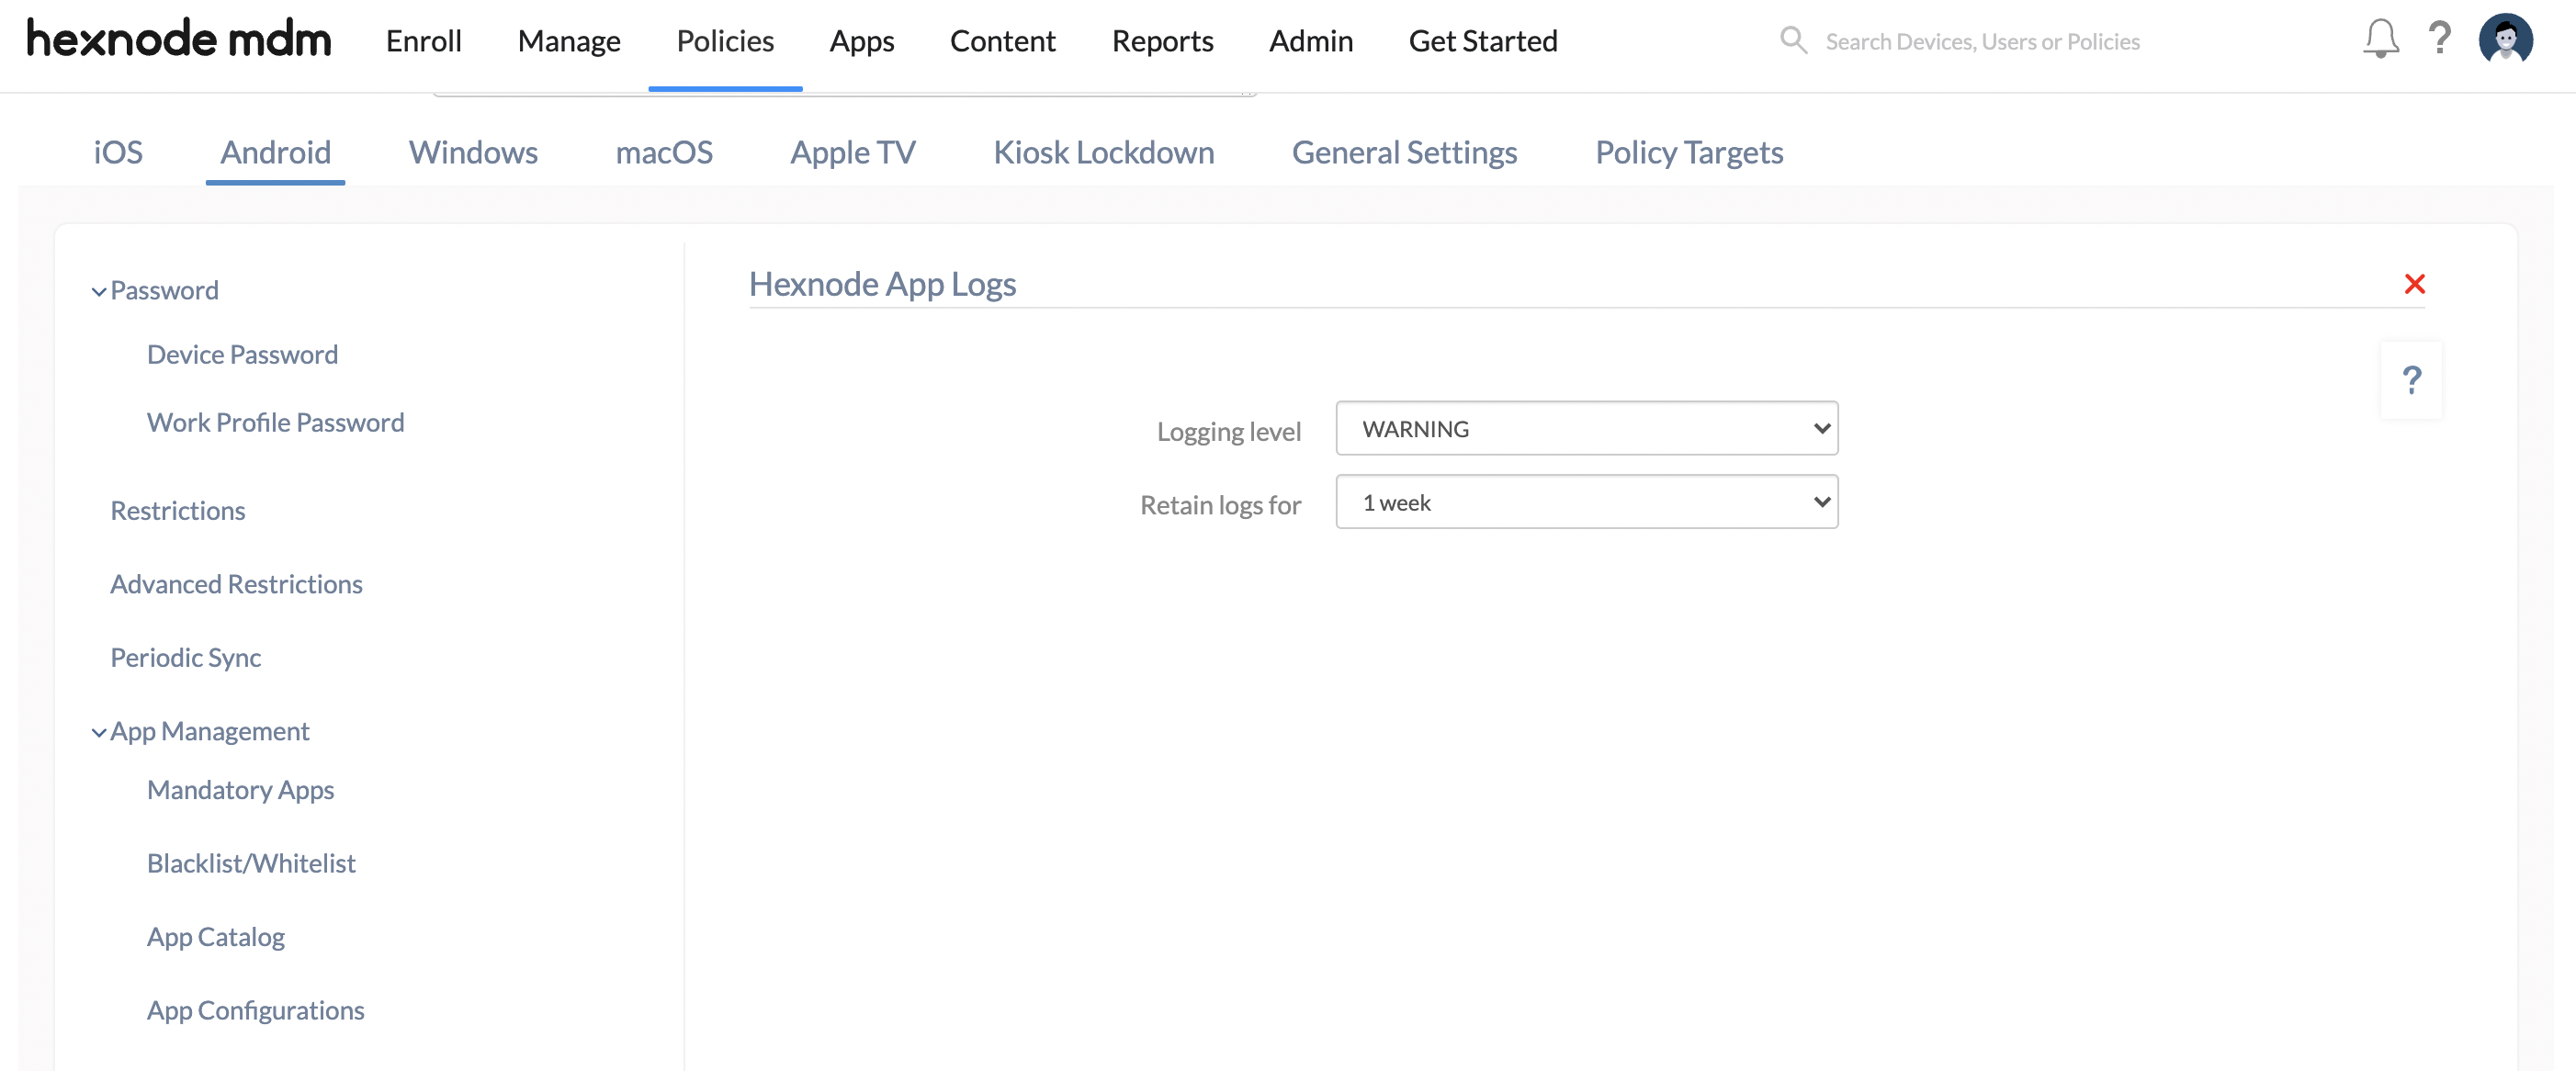Open the Logging level dropdown

click(1586, 428)
